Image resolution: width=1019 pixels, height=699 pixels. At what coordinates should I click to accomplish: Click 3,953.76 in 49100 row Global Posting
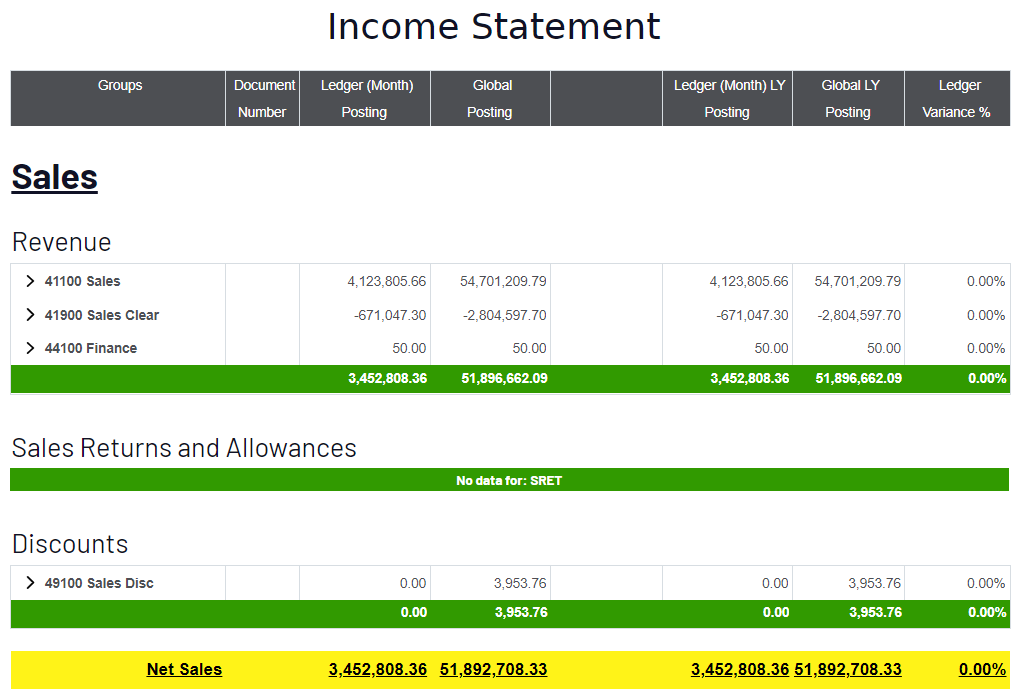click(x=520, y=583)
